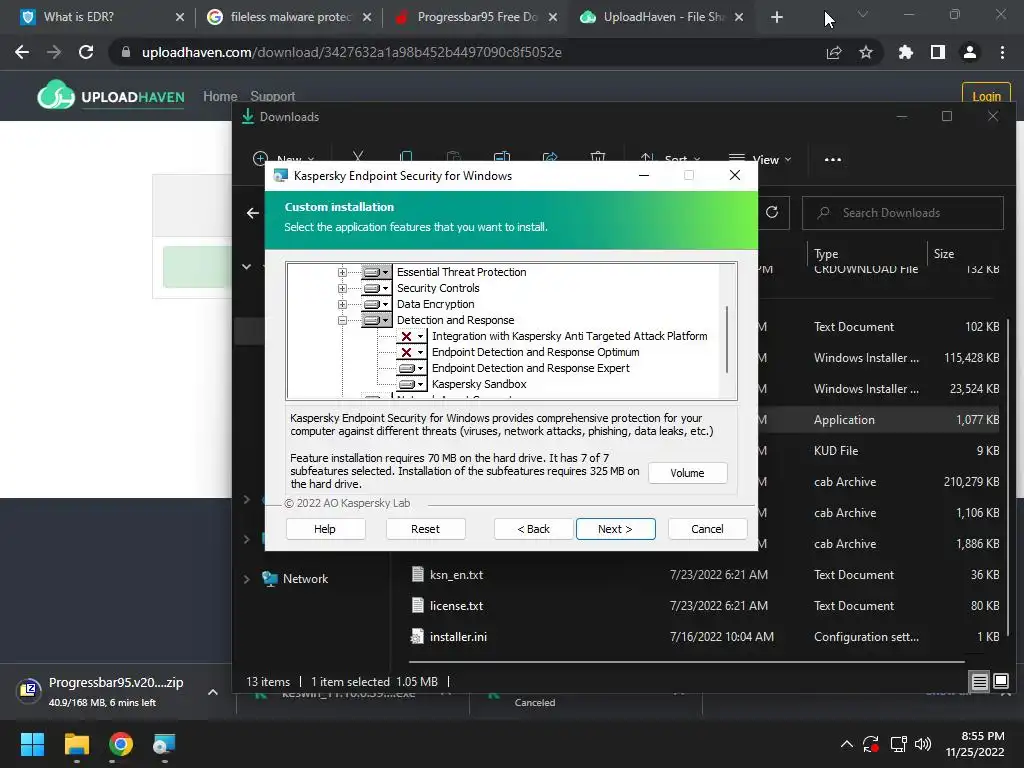Go back with the < Back button
The image size is (1024, 768).
click(x=534, y=529)
